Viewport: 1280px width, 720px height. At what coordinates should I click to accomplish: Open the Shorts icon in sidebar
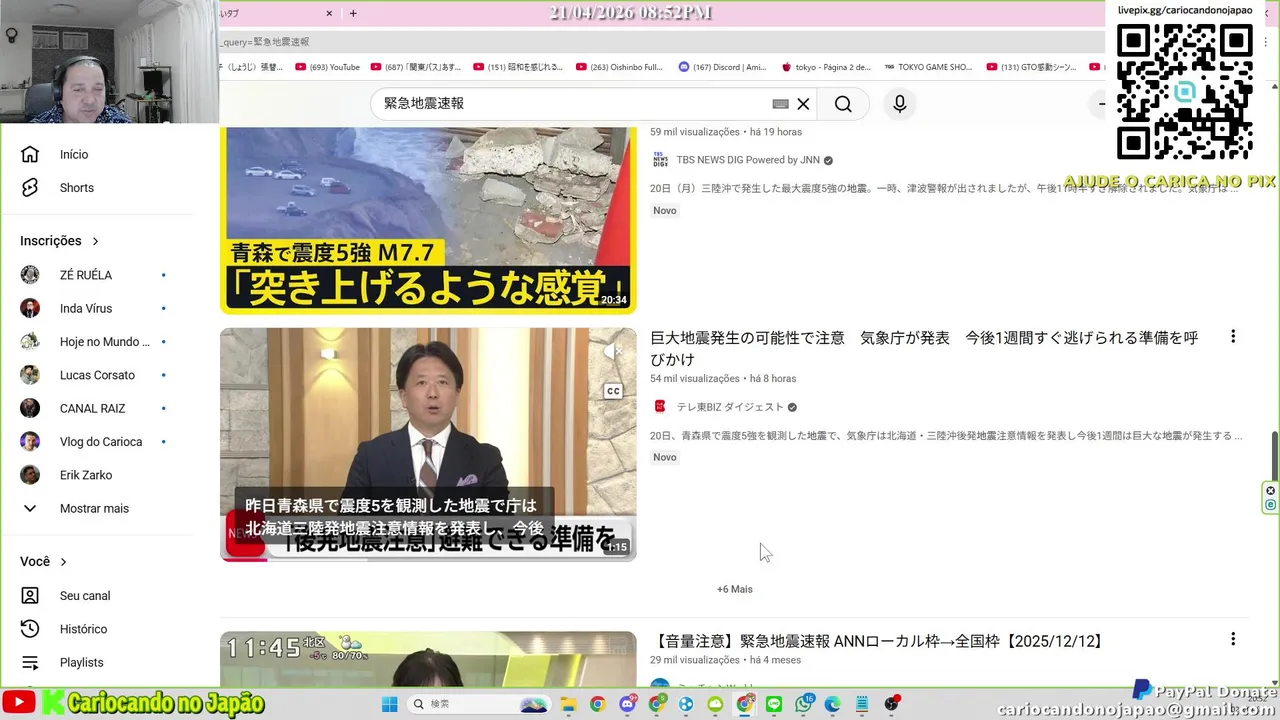click(x=30, y=188)
